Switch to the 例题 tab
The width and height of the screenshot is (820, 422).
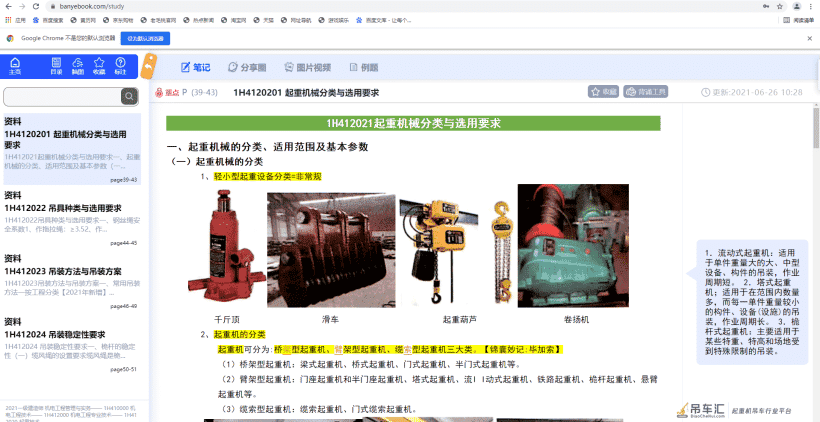click(x=363, y=67)
